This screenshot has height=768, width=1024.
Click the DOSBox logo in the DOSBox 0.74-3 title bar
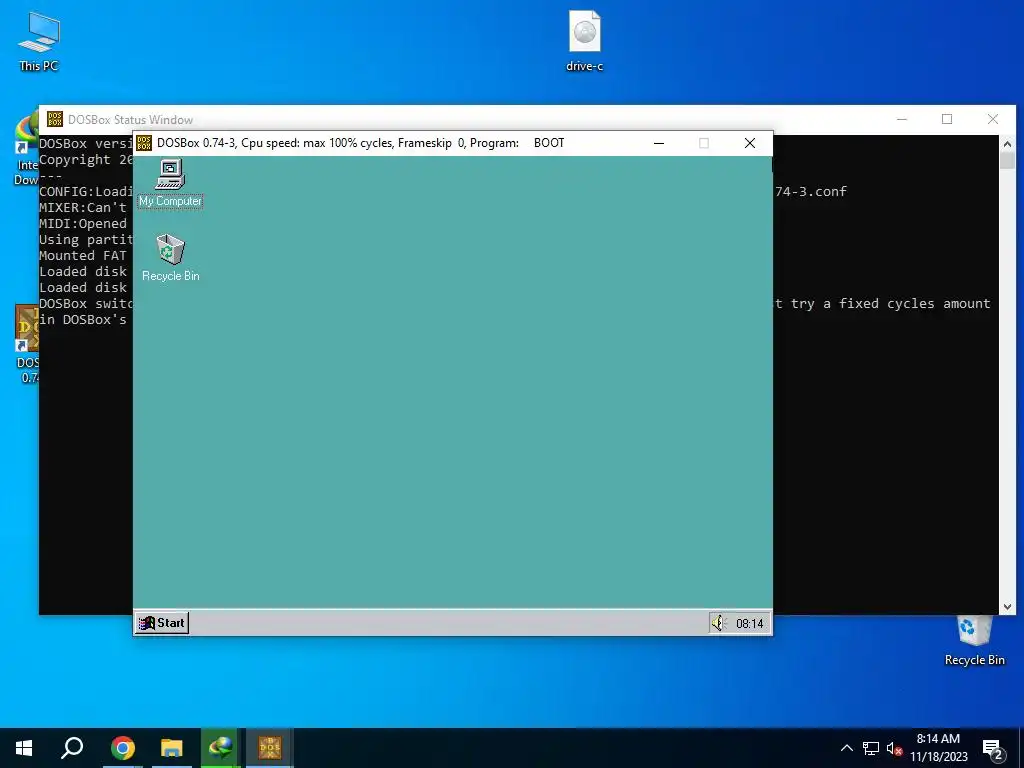point(144,143)
